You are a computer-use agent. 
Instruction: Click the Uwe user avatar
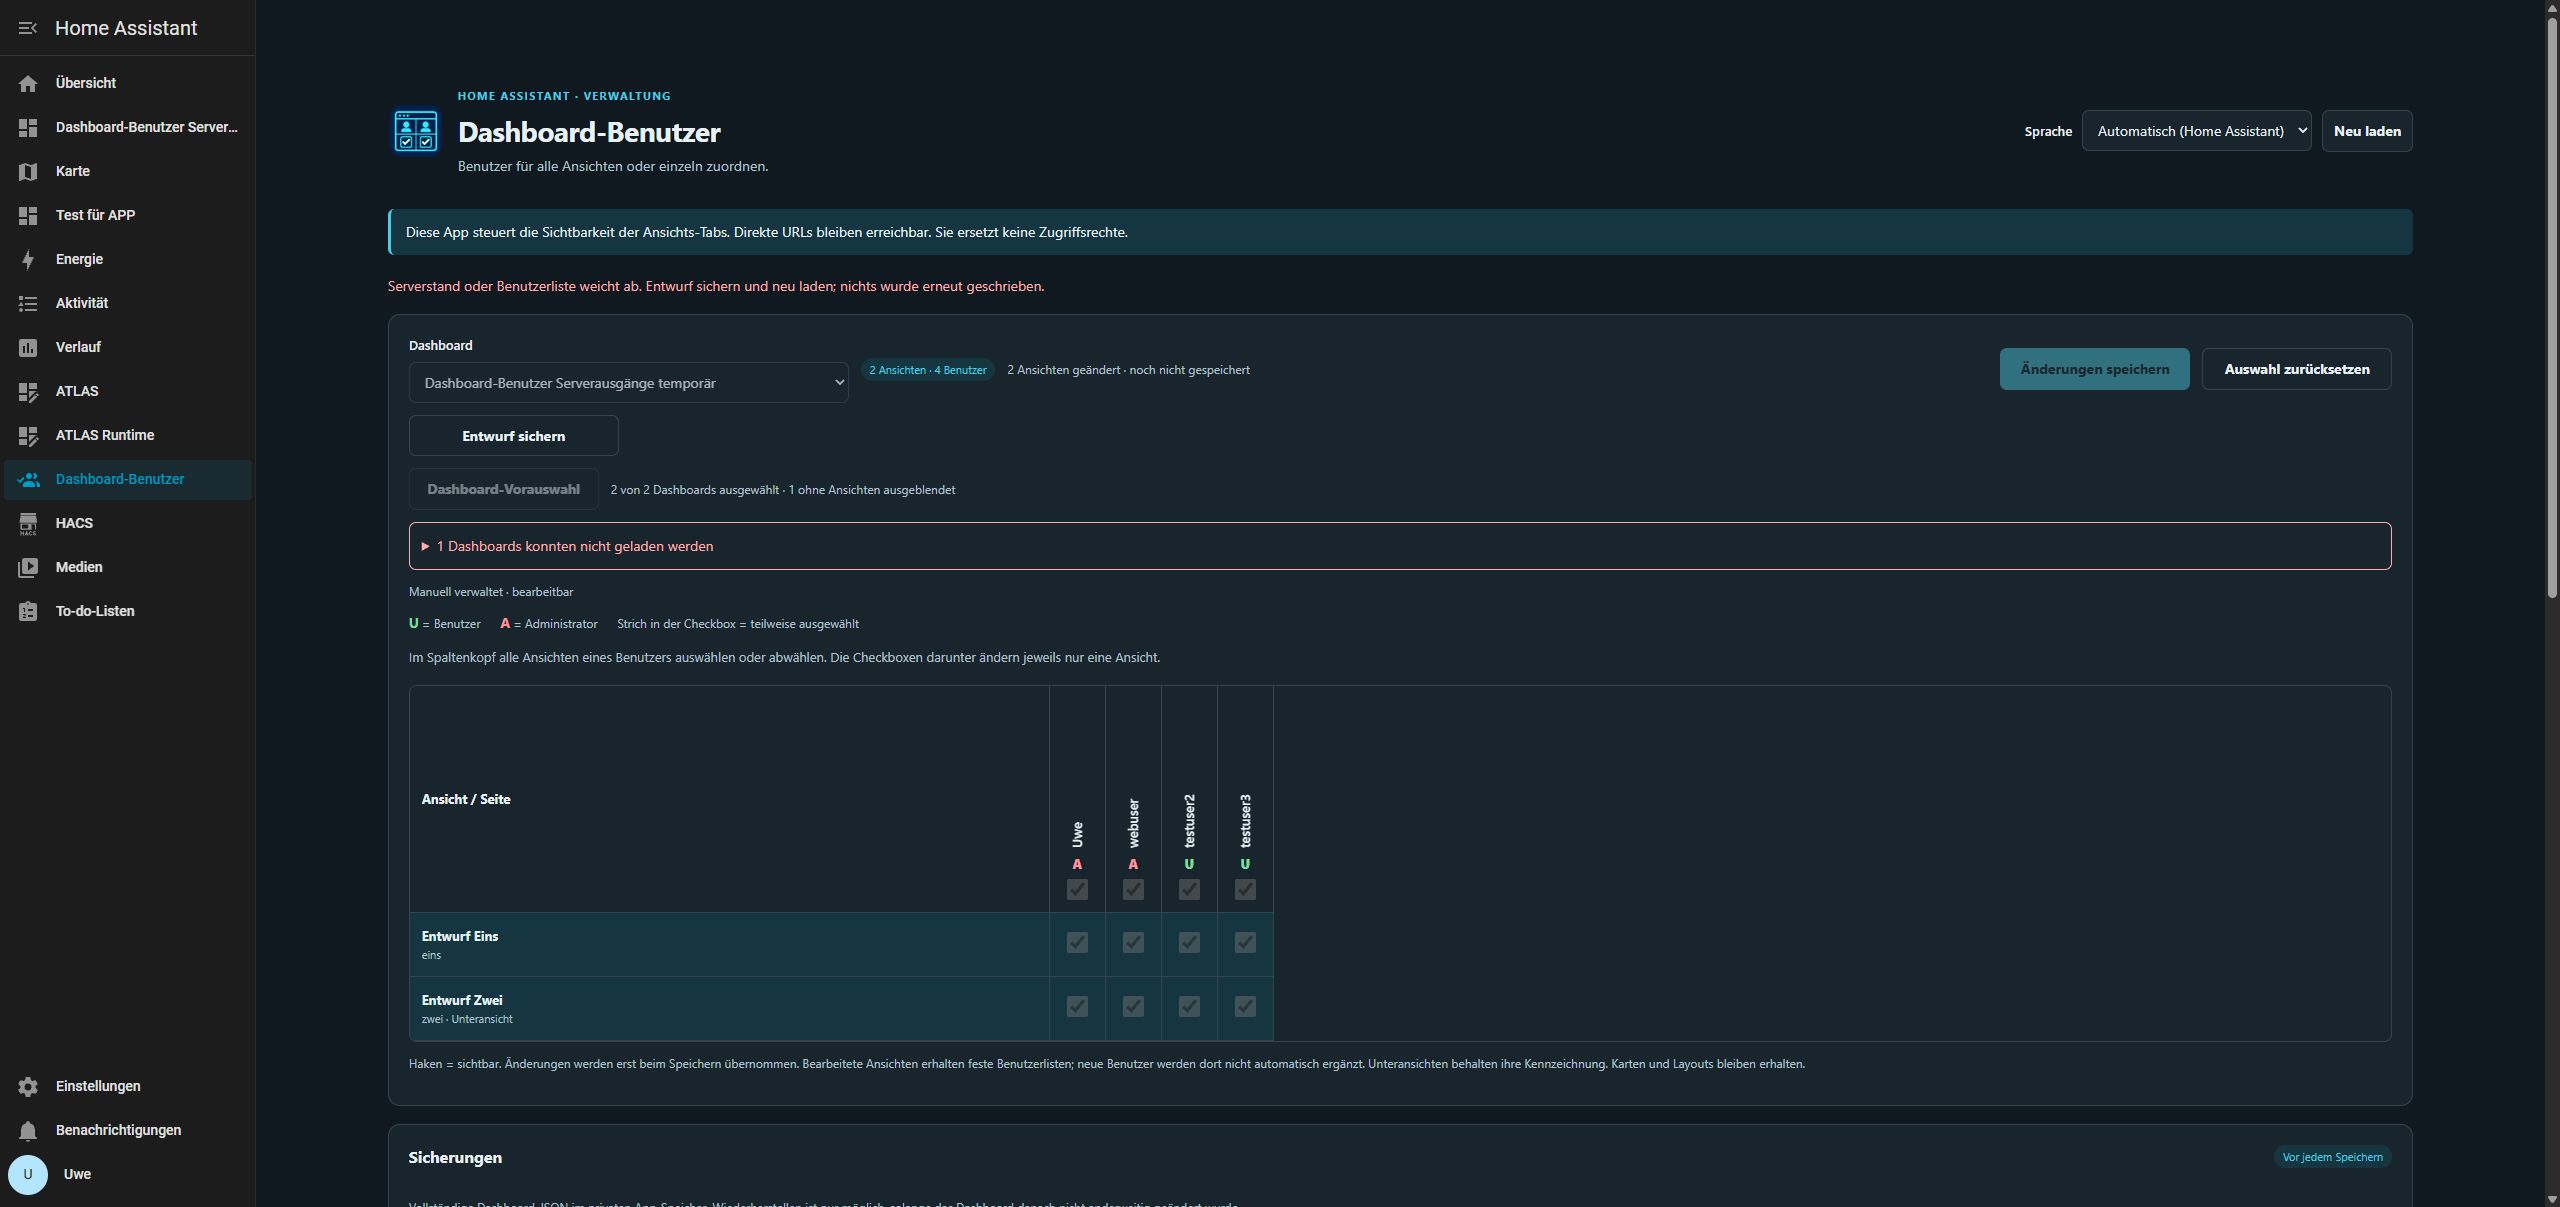click(x=28, y=1174)
